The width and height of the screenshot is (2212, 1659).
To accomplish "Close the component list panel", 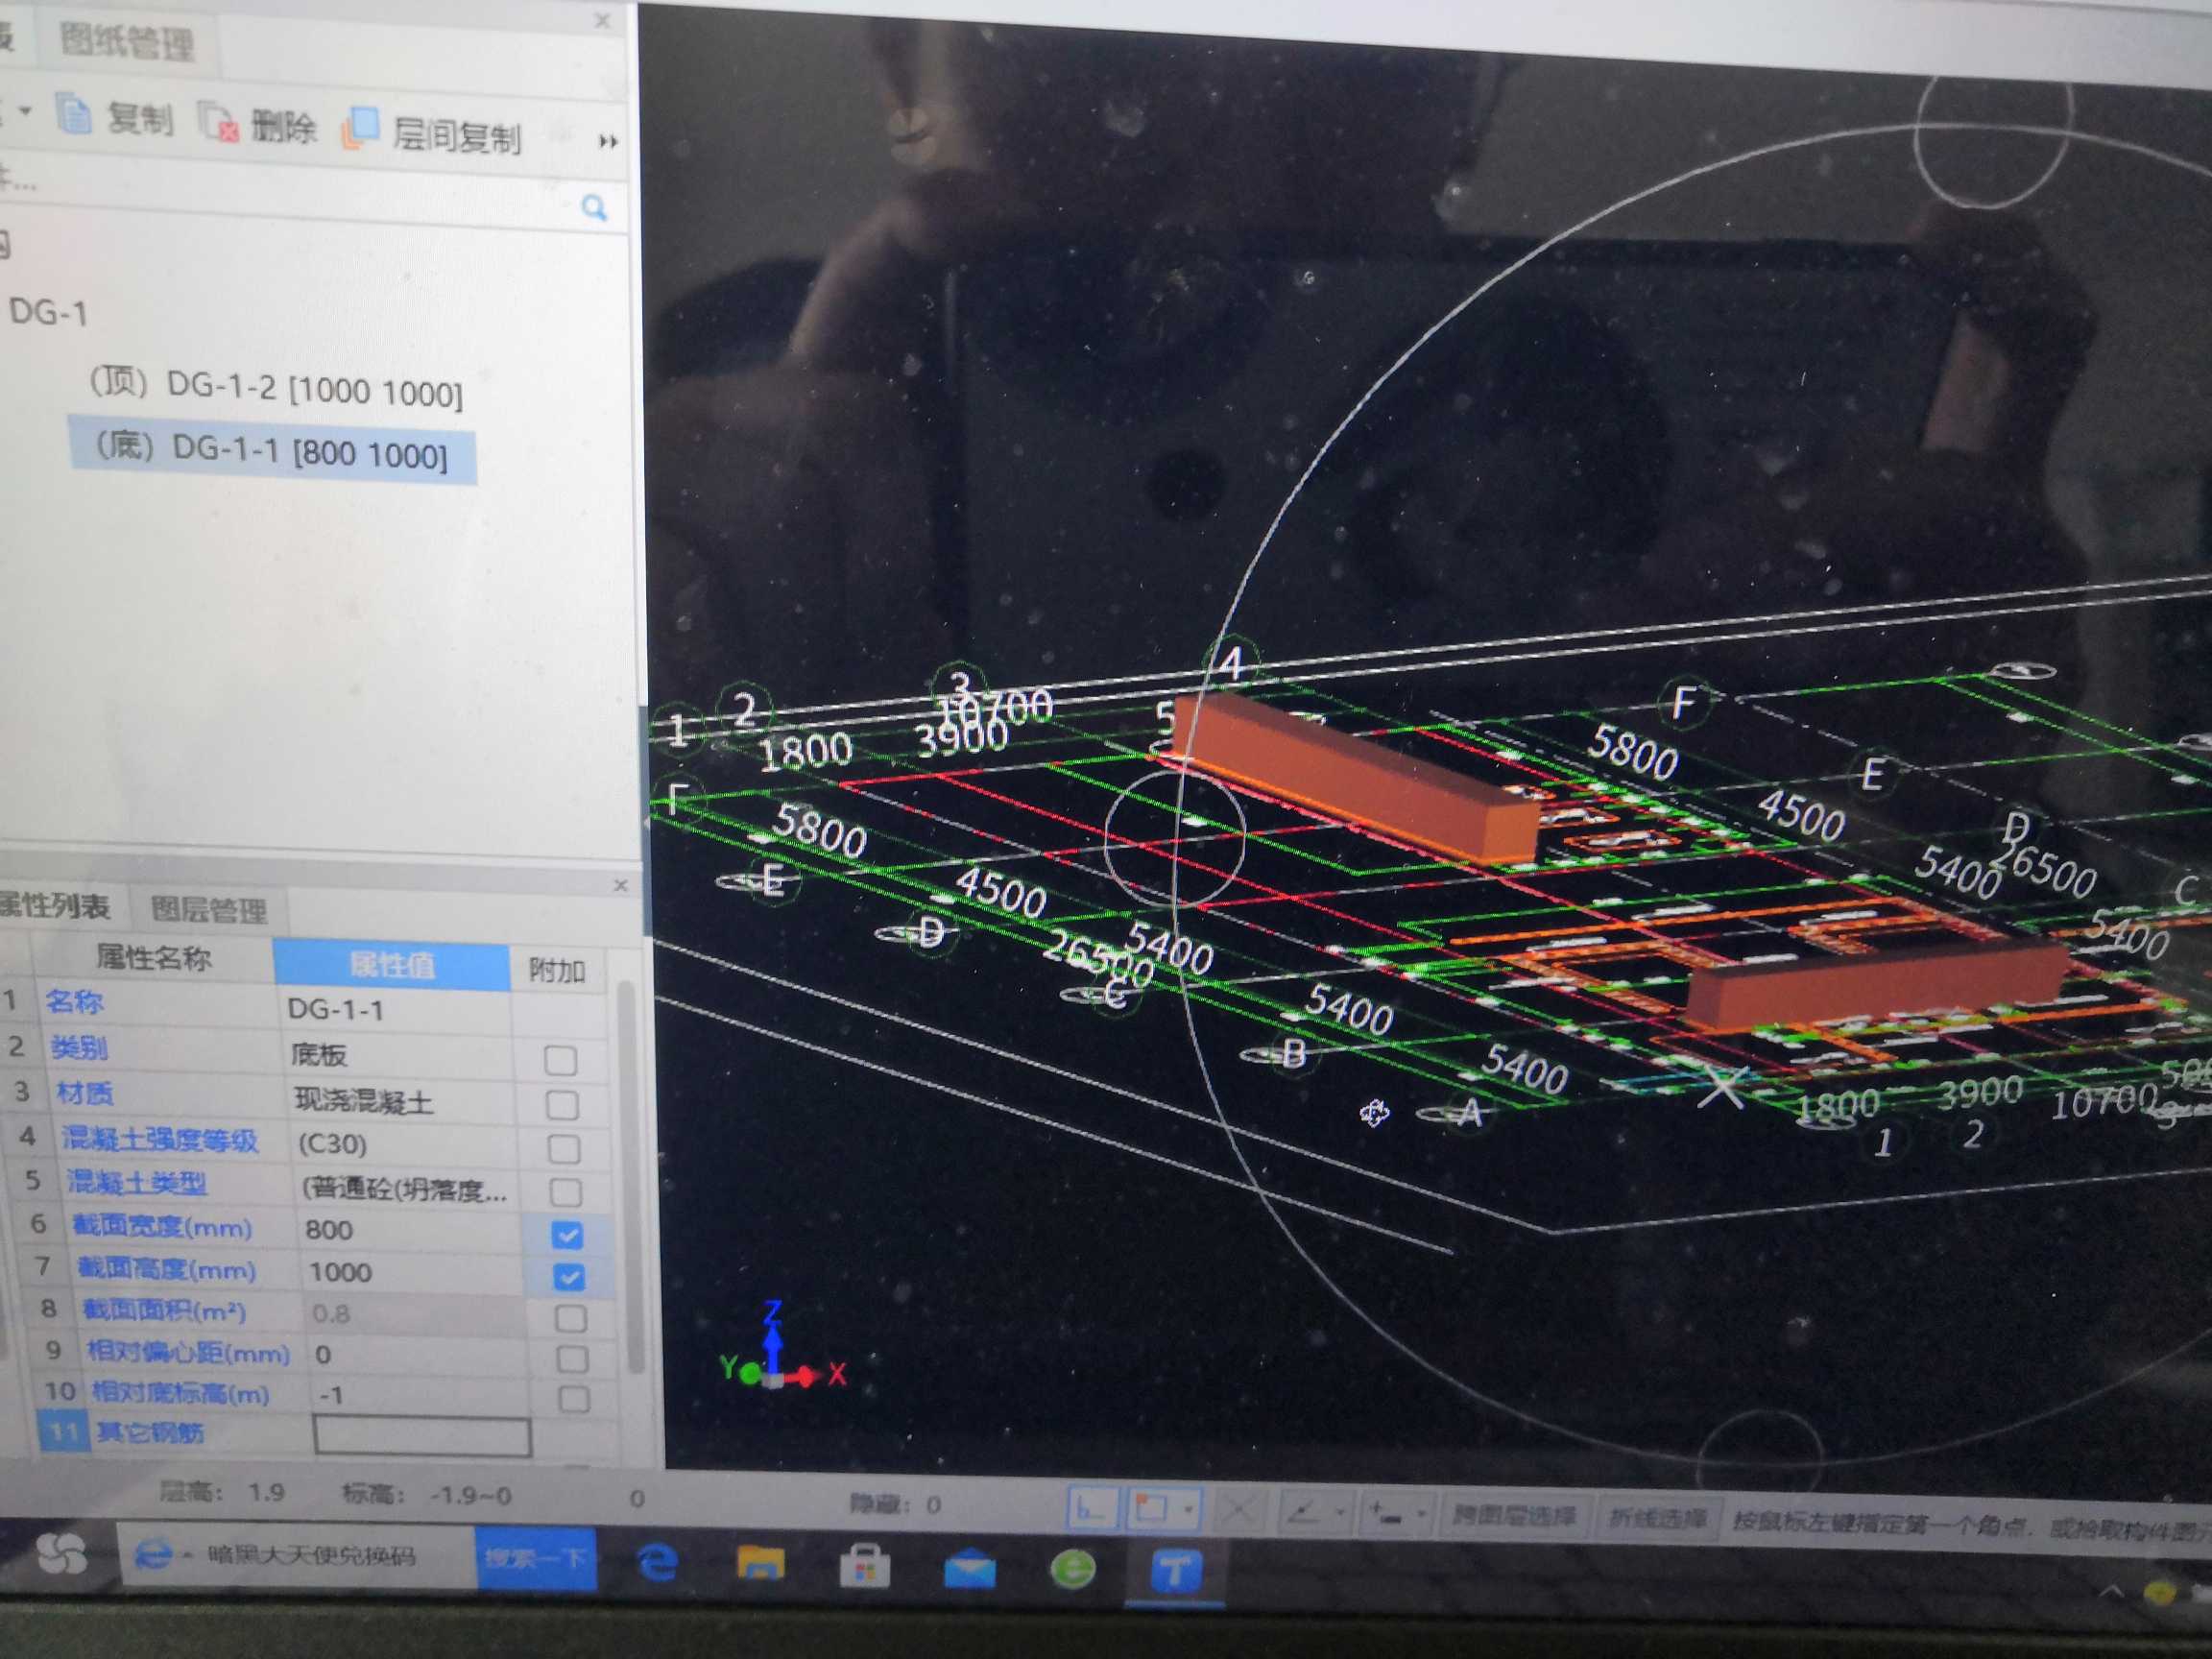I will tap(602, 20).
